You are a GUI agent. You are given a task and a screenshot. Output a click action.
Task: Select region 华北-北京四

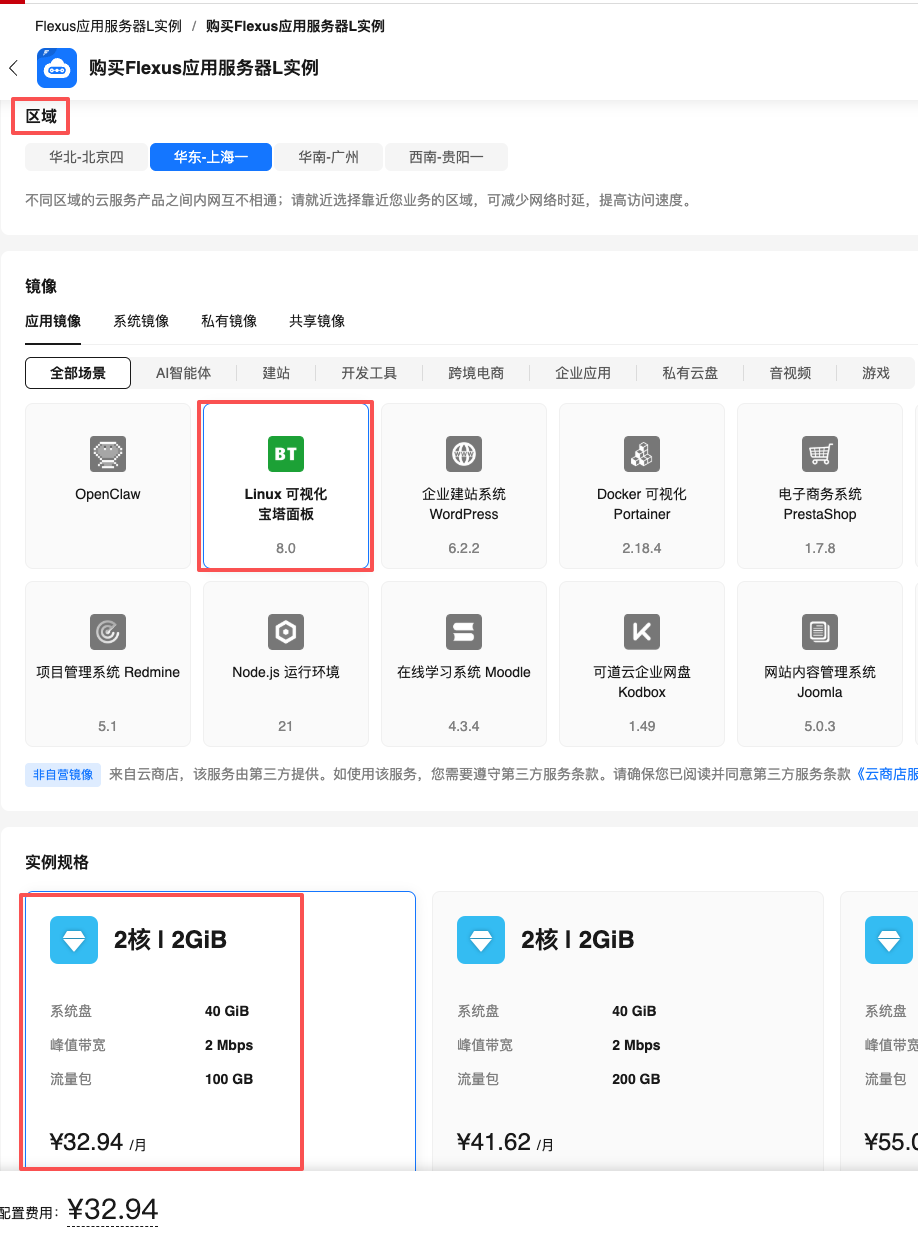[x=87, y=157]
